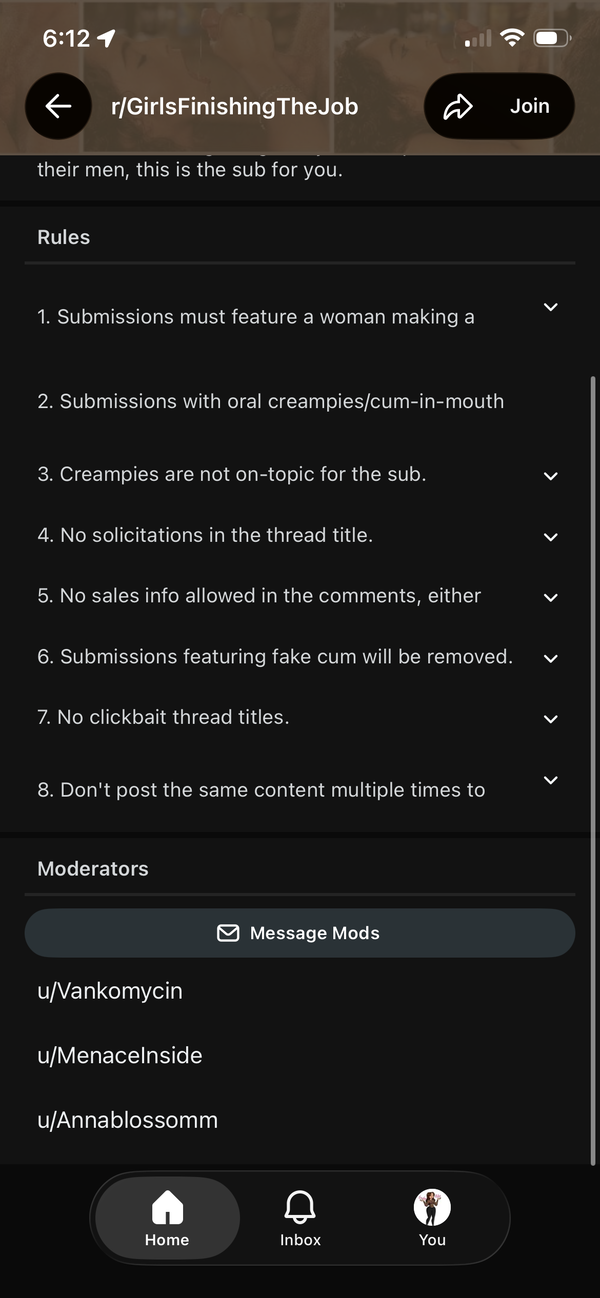This screenshot has width=600, height=1298.
Task: Tap the back arrow icon
Action: click(59, 106)
